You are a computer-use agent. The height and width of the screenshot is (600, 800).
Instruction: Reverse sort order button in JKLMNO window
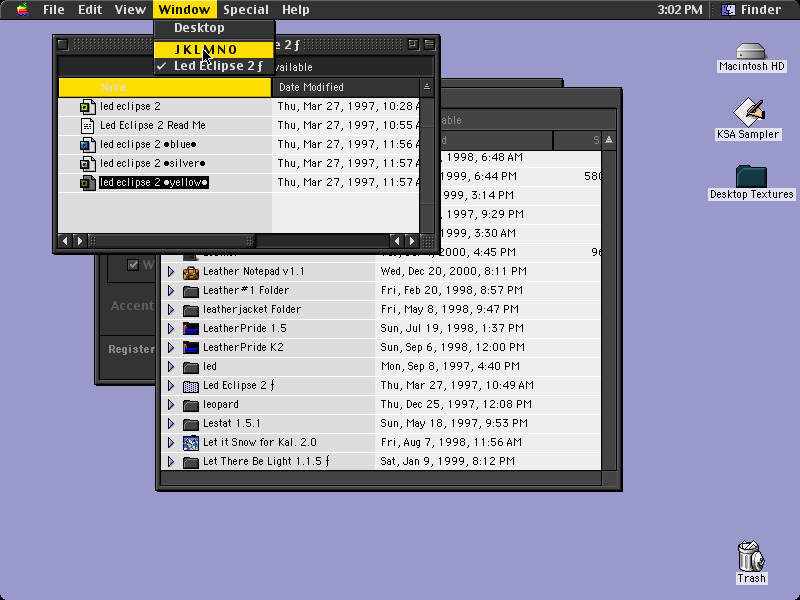[x=609, y=140]
